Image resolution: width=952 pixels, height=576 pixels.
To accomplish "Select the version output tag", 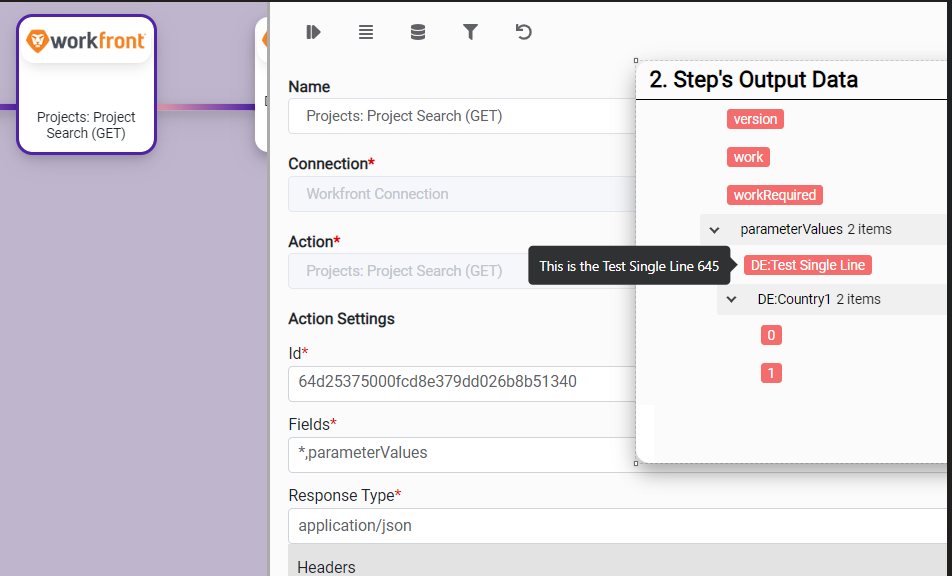I will point(755,119).
